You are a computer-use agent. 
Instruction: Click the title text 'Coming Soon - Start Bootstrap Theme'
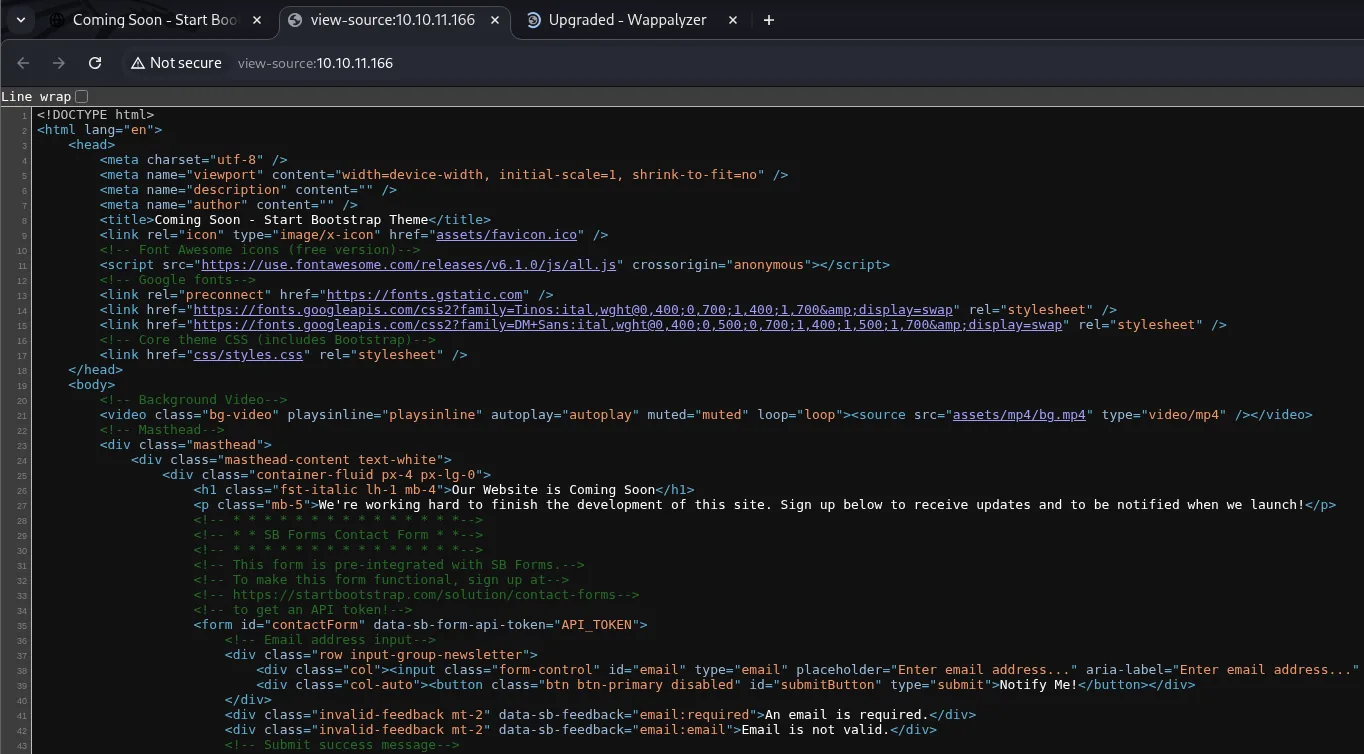point(291,220)
